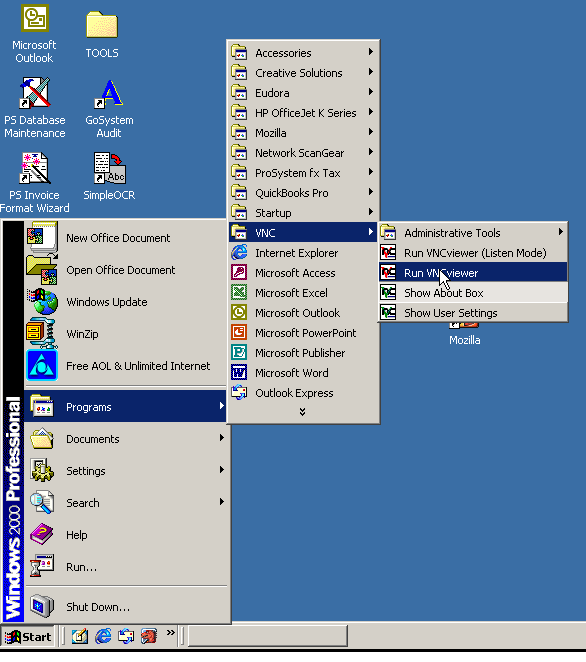Select Programs in the Start menu

pyautogui.click(x=126, y=407)
